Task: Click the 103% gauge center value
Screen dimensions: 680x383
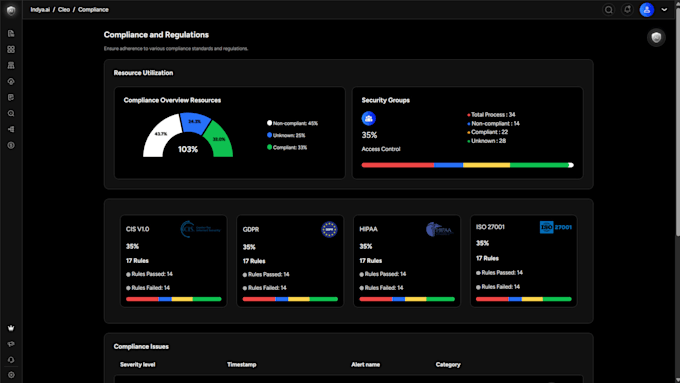Action: click(x=188, y=149)
